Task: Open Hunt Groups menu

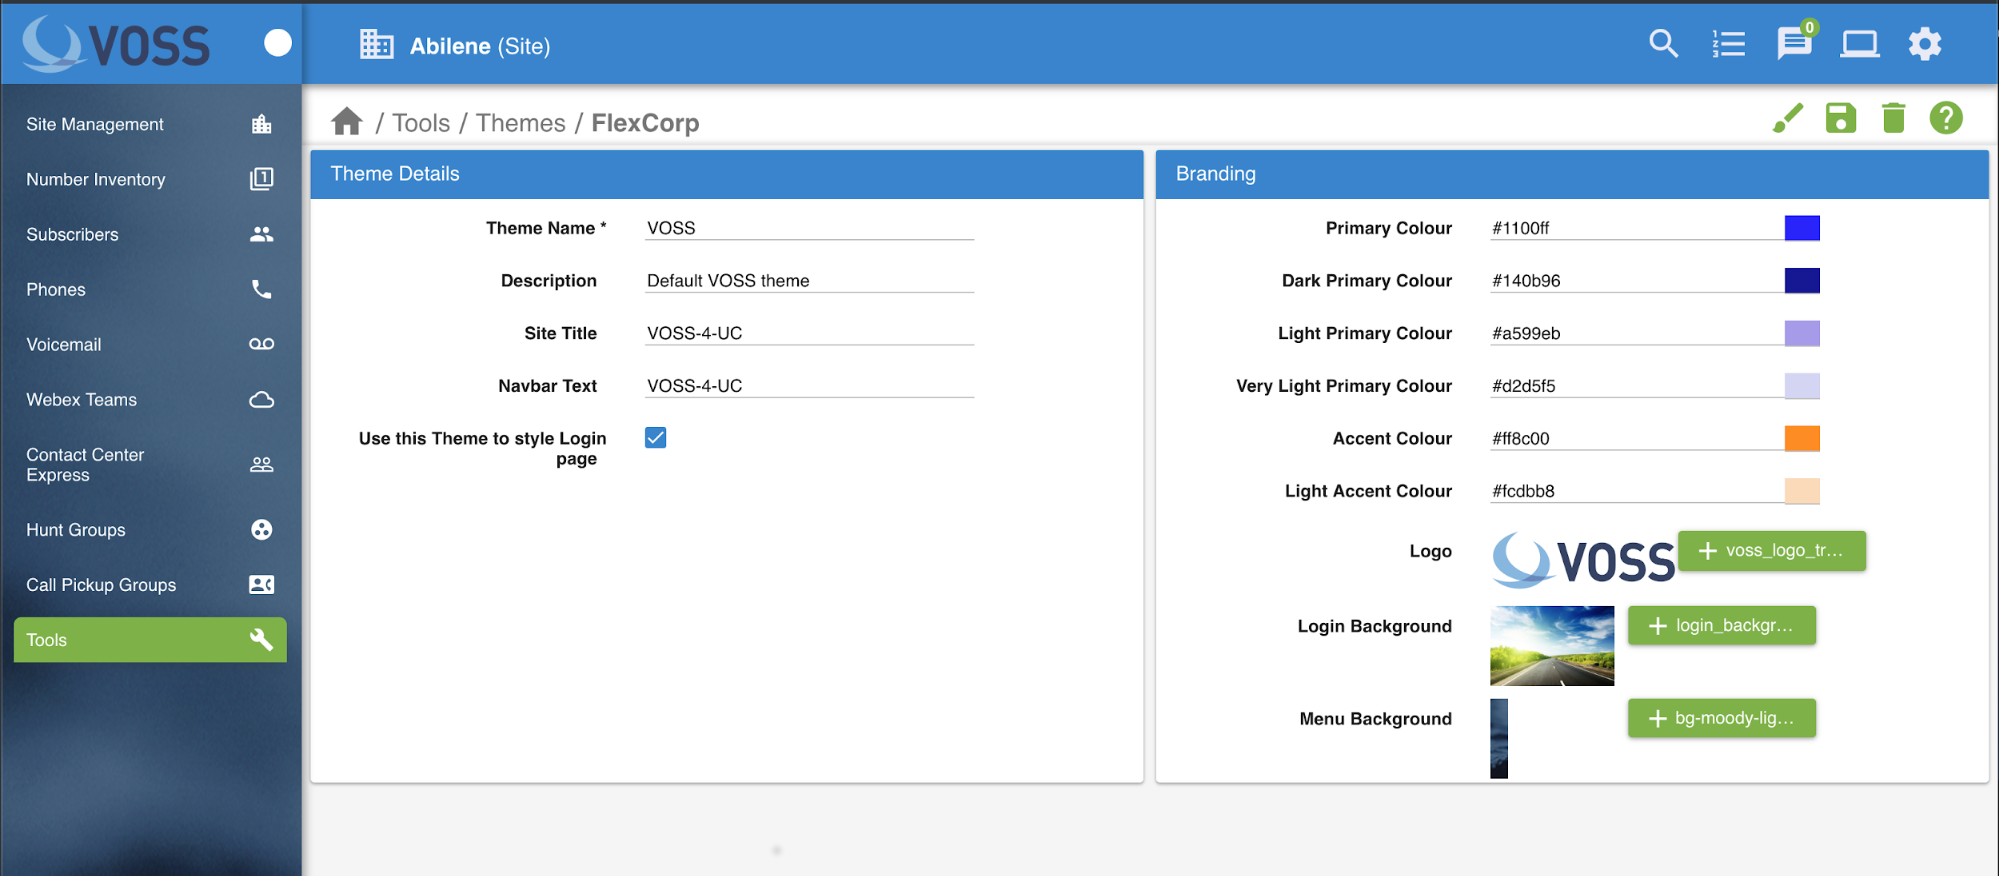Action: pos(150,529)
